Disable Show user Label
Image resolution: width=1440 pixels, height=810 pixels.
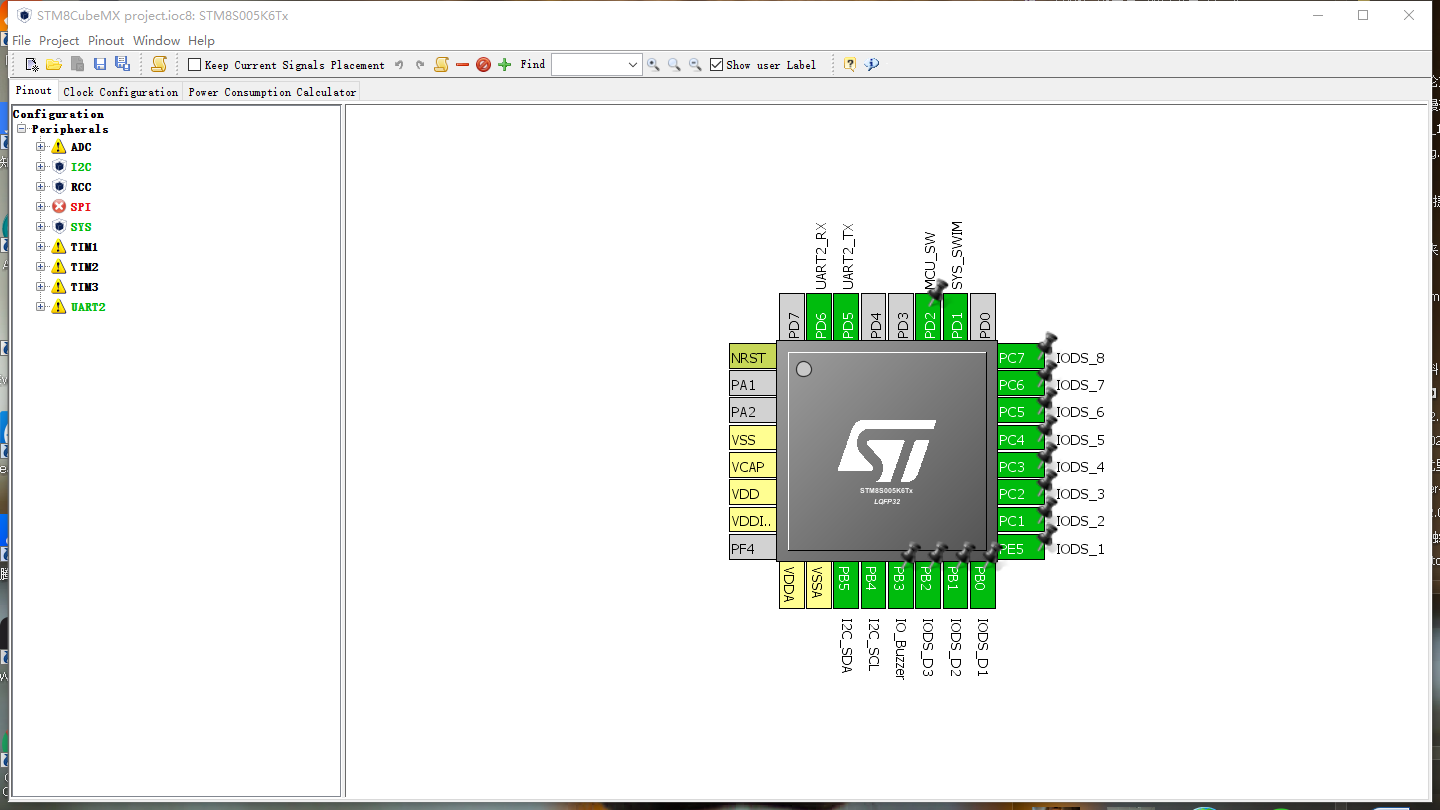pyautogui.click(x=716, y=64)
